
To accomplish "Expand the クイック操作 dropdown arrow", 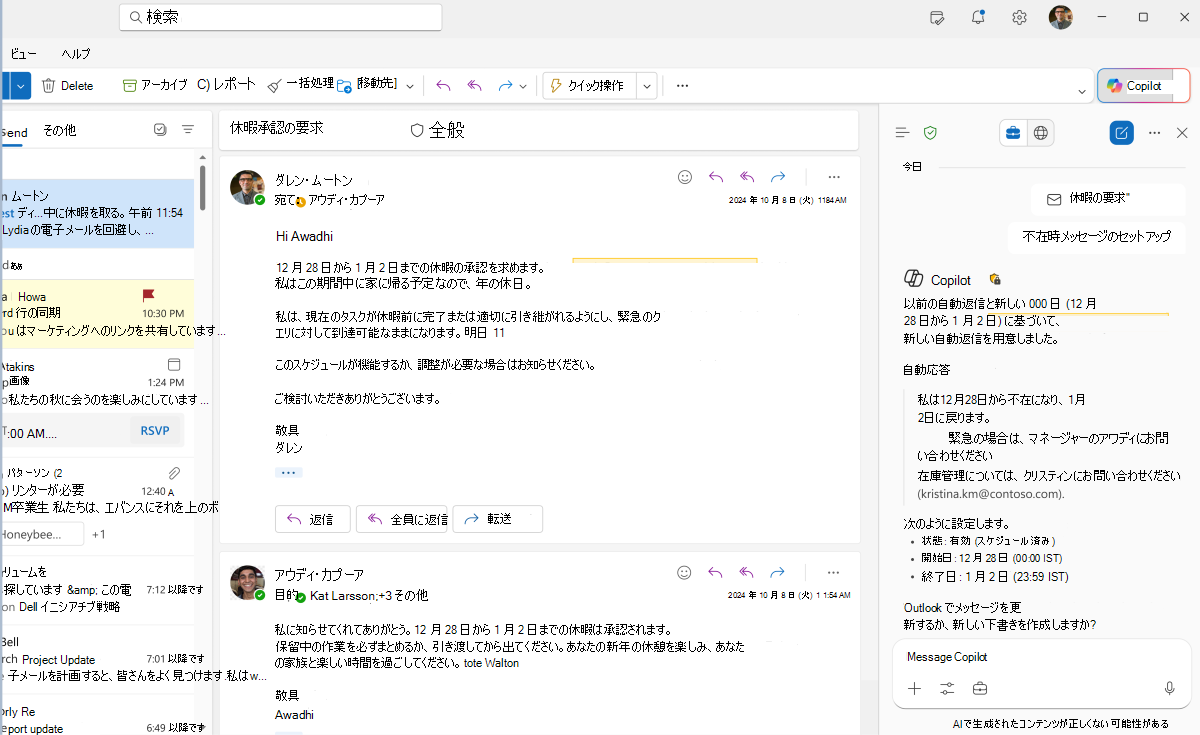I will [647, 86].
